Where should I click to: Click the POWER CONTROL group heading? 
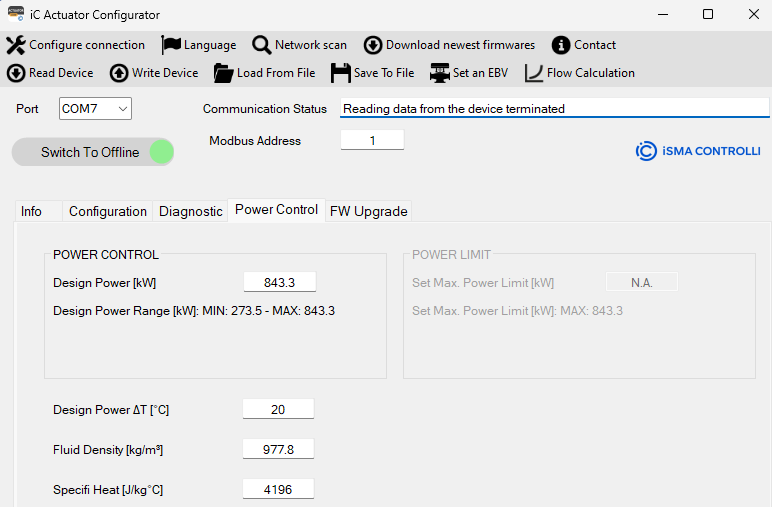coord(106,254)
